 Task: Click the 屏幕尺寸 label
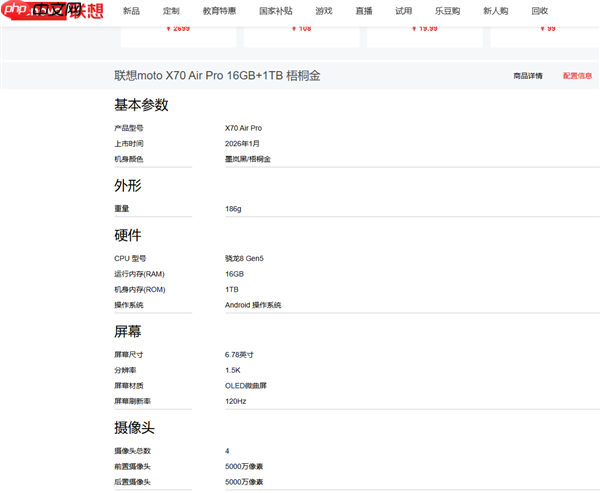[x=129, y=355]
